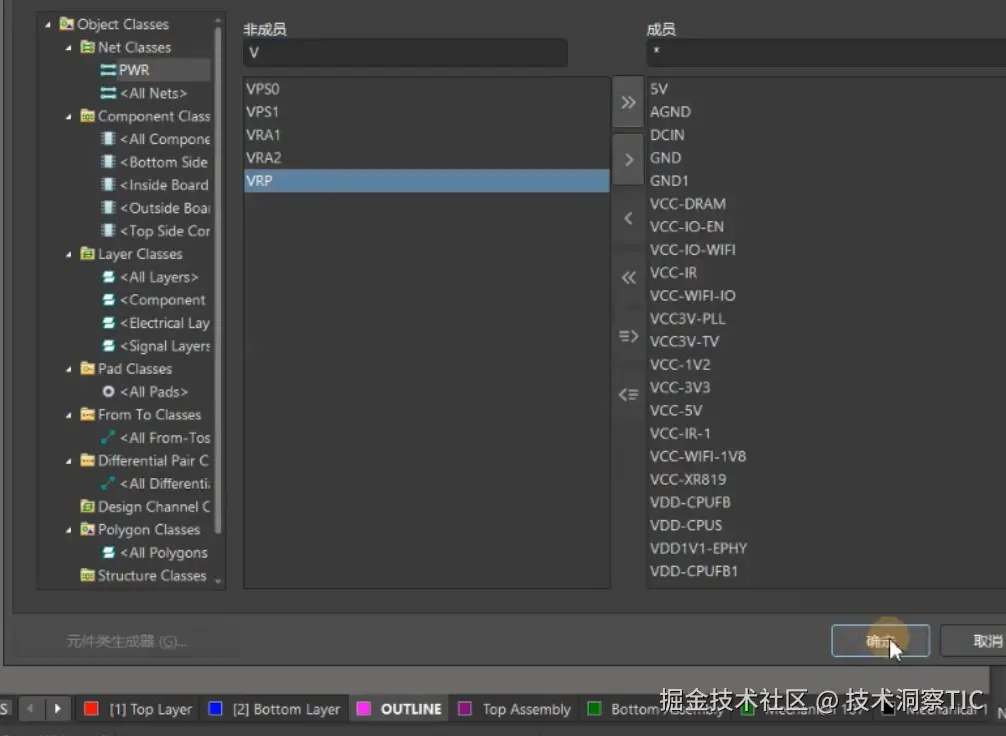Click the remove class members '<=' button

(628, 394)
